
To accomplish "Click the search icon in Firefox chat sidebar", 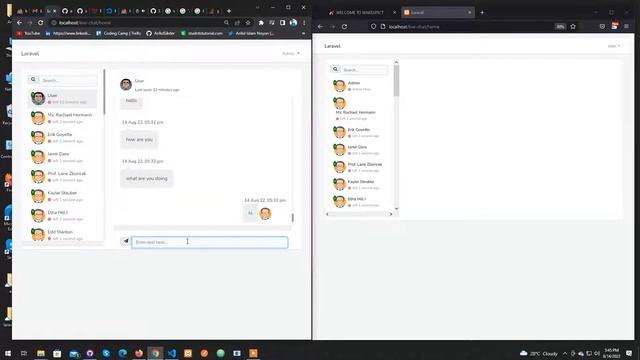I will pos(336,69).
